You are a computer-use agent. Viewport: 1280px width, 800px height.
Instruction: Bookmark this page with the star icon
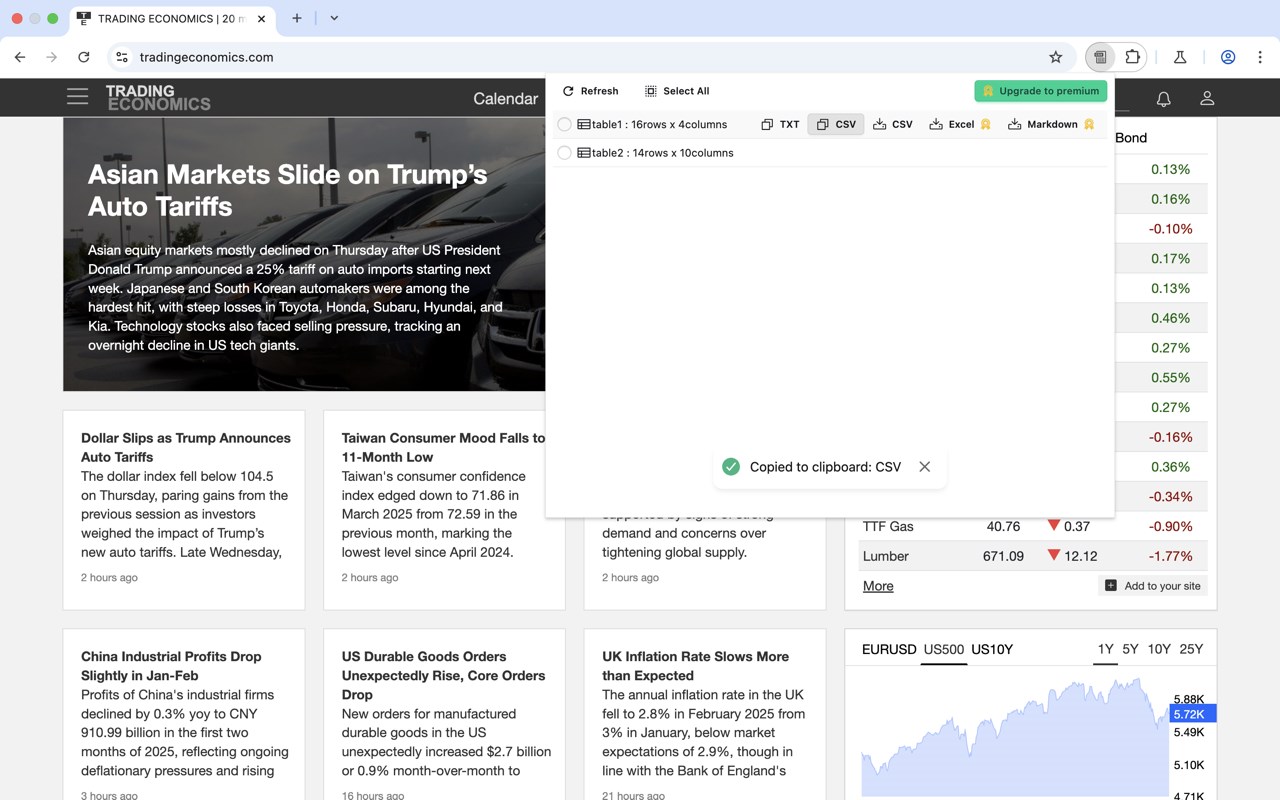click(x=1055, y=57)
